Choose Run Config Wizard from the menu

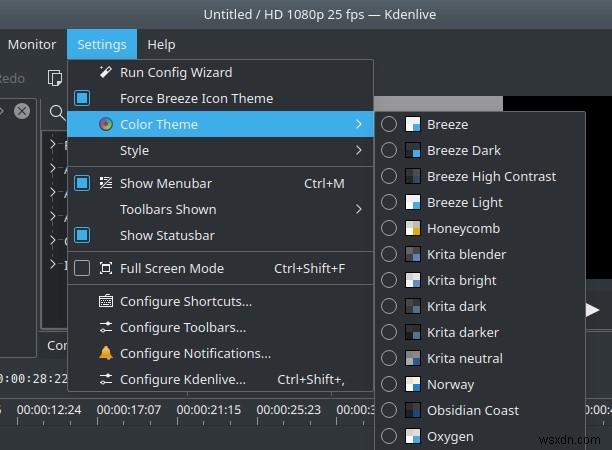click(221, 72)
